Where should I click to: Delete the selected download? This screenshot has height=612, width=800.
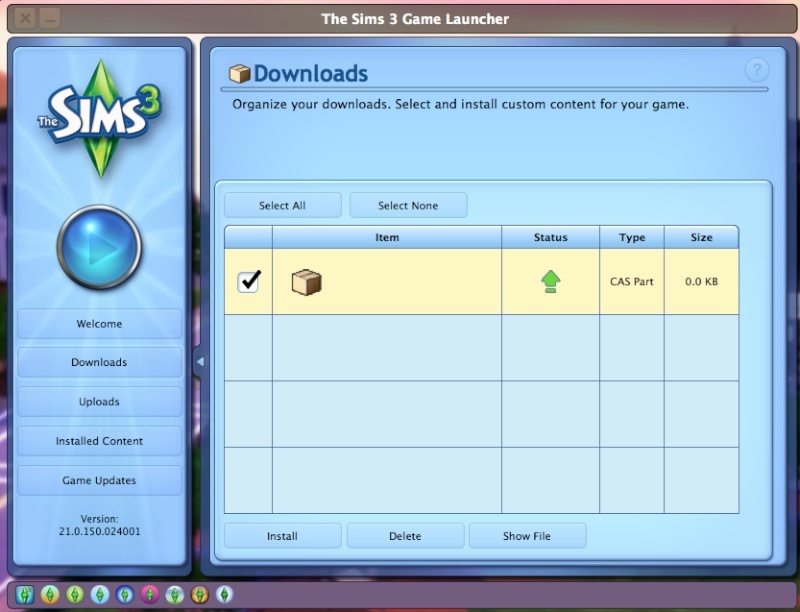406,536
